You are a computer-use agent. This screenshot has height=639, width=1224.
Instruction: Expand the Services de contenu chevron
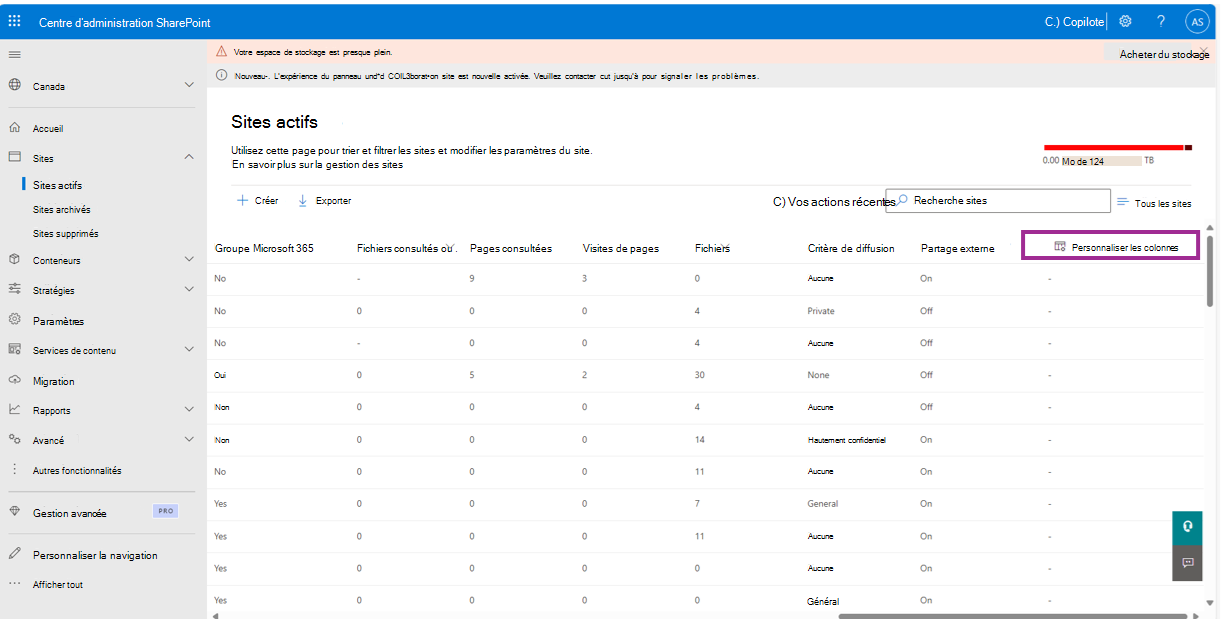(x=190, y=350)
